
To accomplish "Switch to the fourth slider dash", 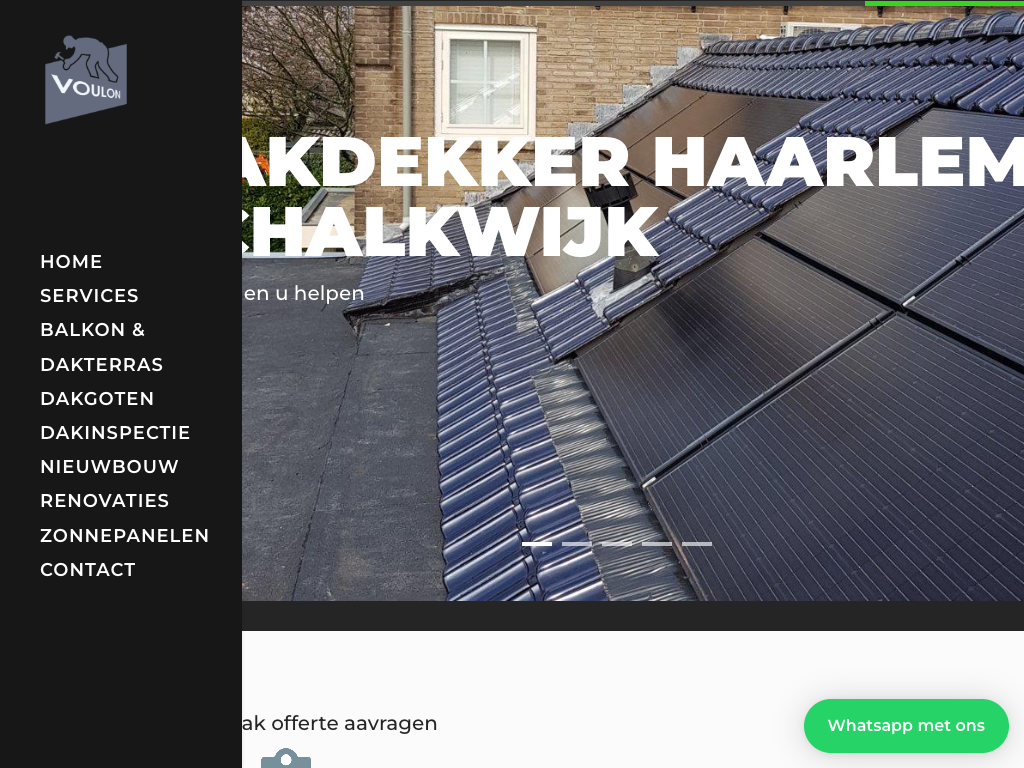I will (x=656, y=543).
